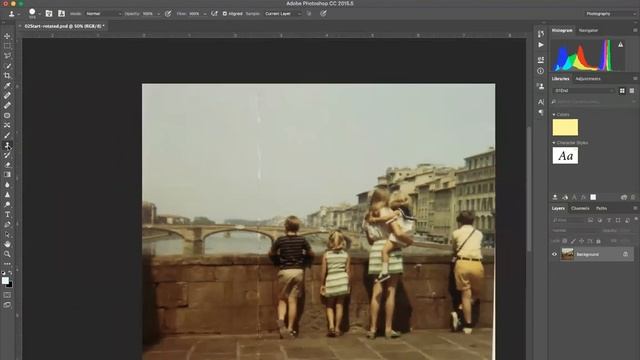Turn layer filtering on or off

pos(636,220)
